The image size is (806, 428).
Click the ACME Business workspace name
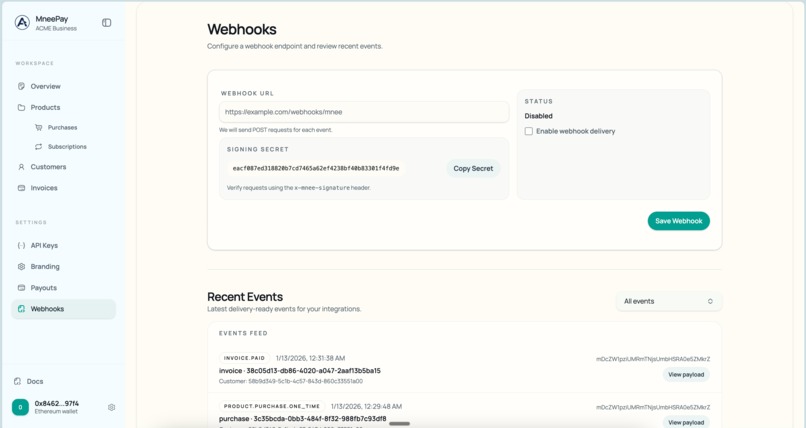coord(56,28)
